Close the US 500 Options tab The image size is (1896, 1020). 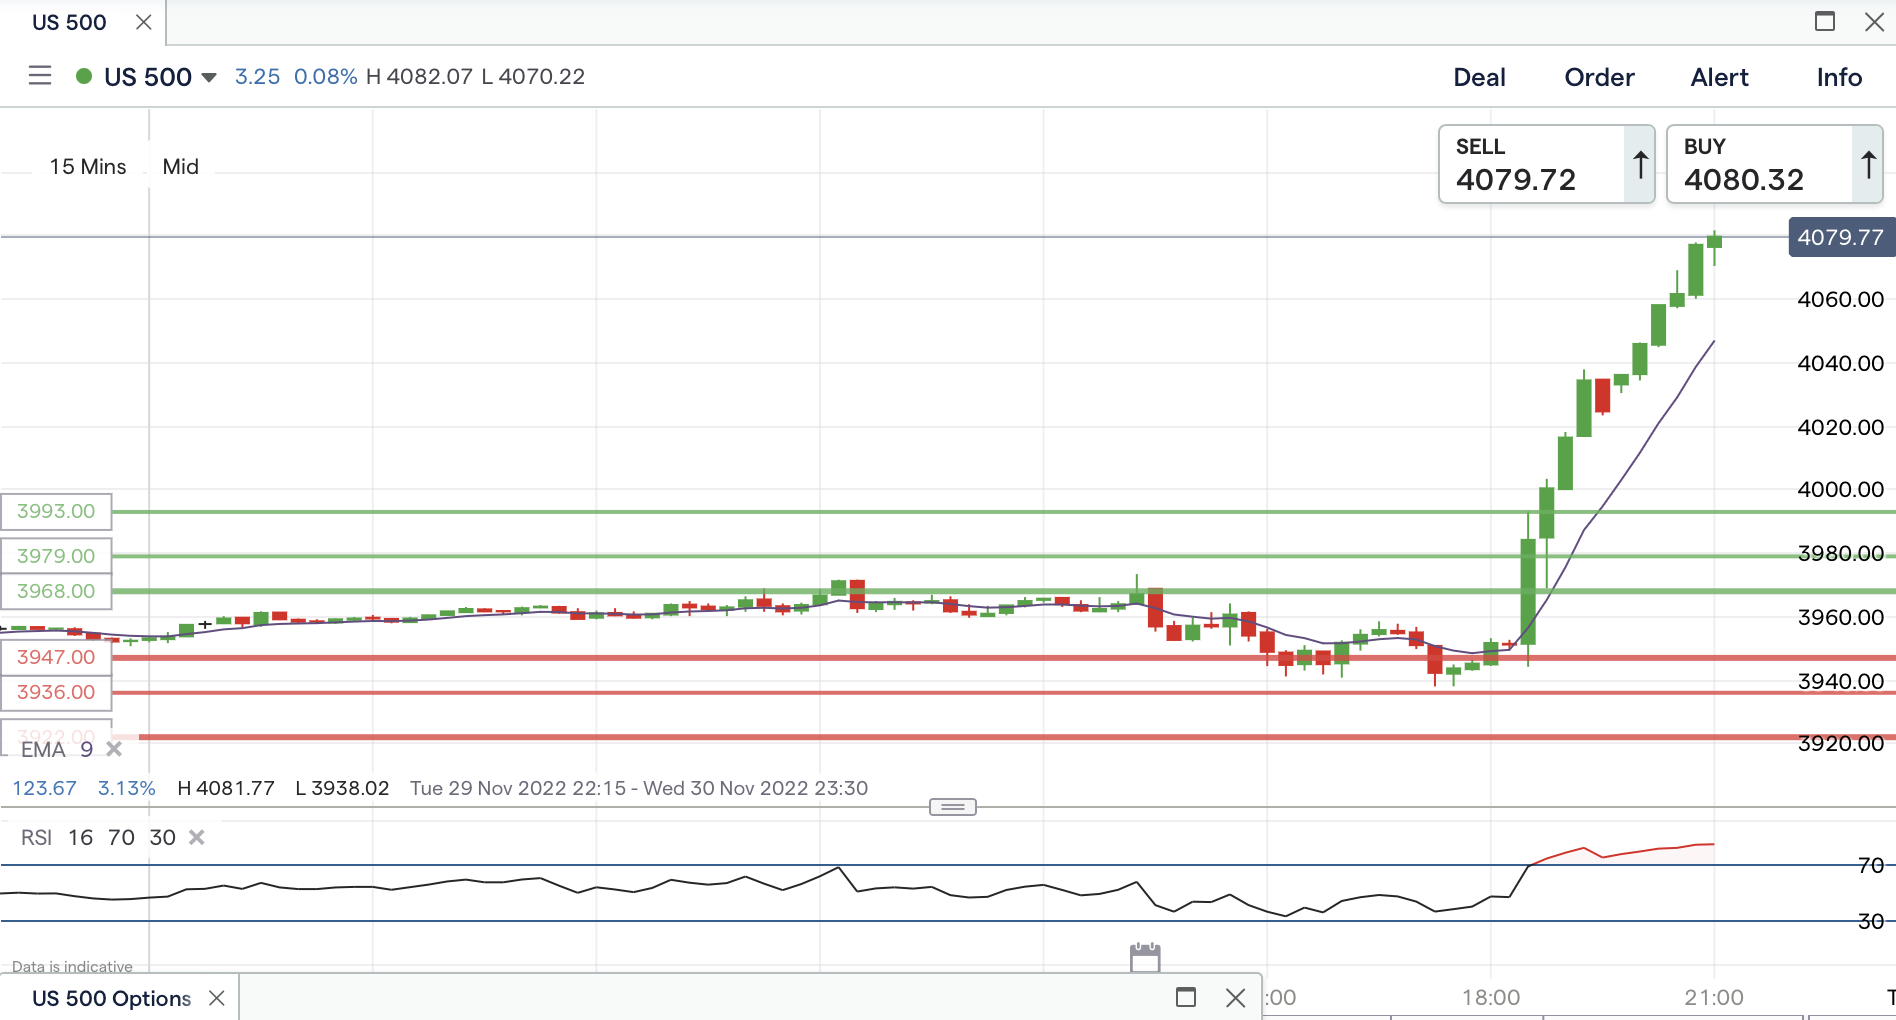click(217, 998)
